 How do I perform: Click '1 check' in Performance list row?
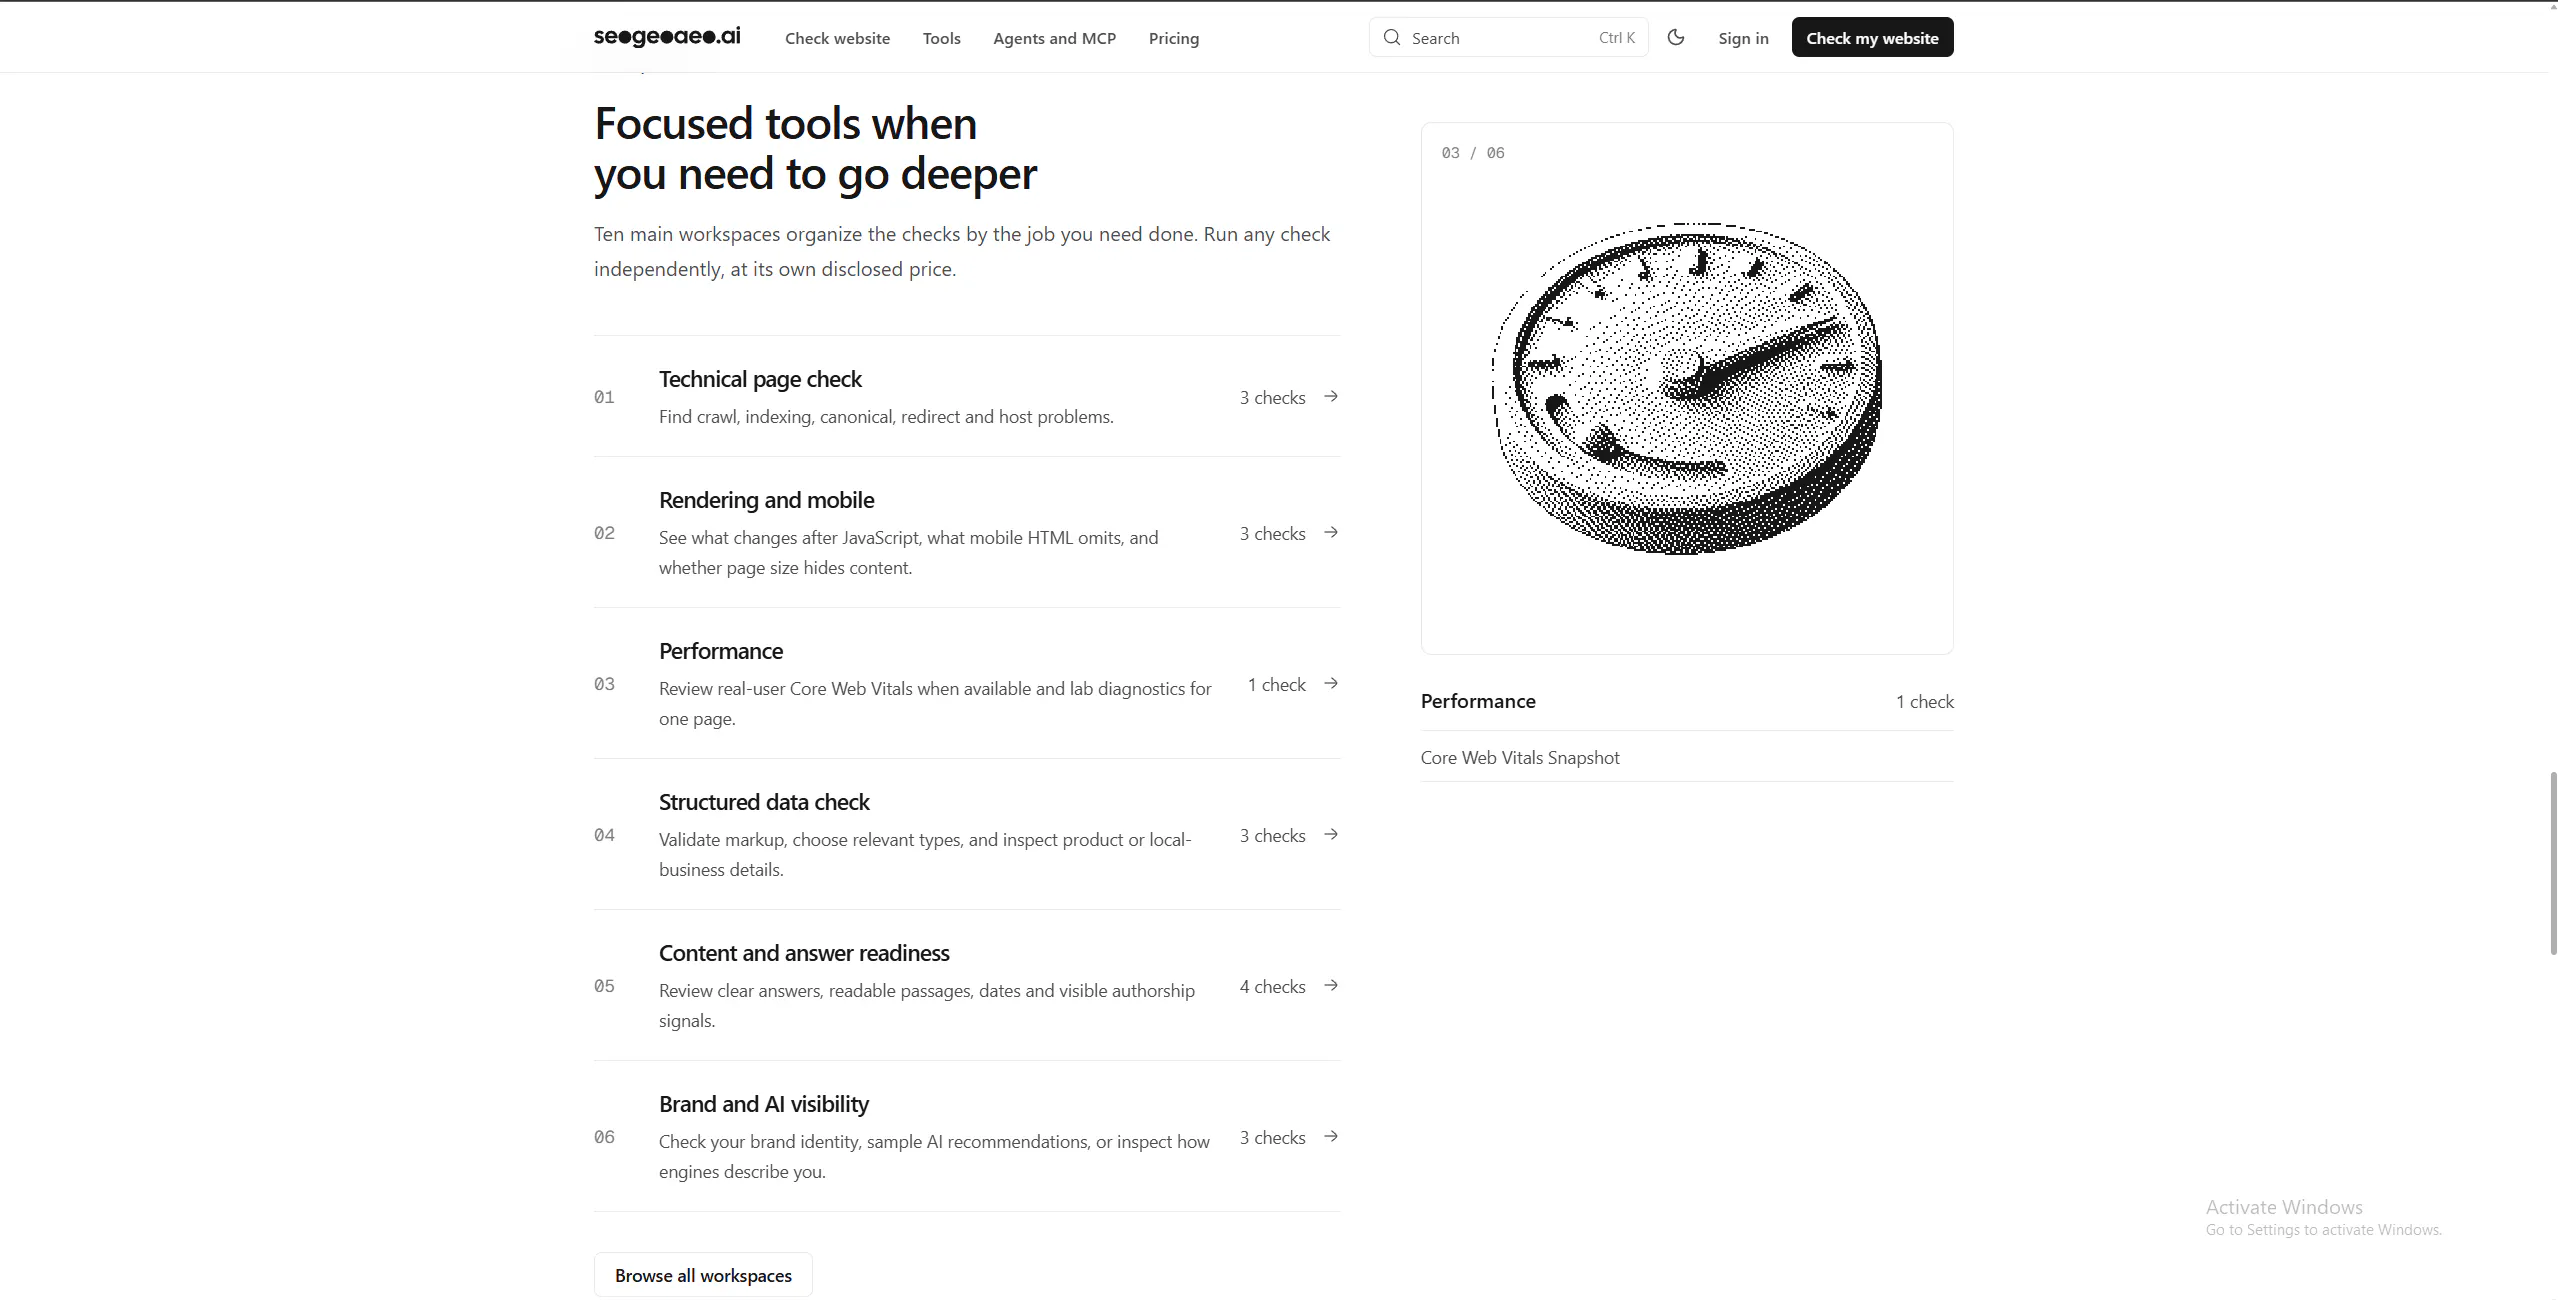(x=1276, y=684)
